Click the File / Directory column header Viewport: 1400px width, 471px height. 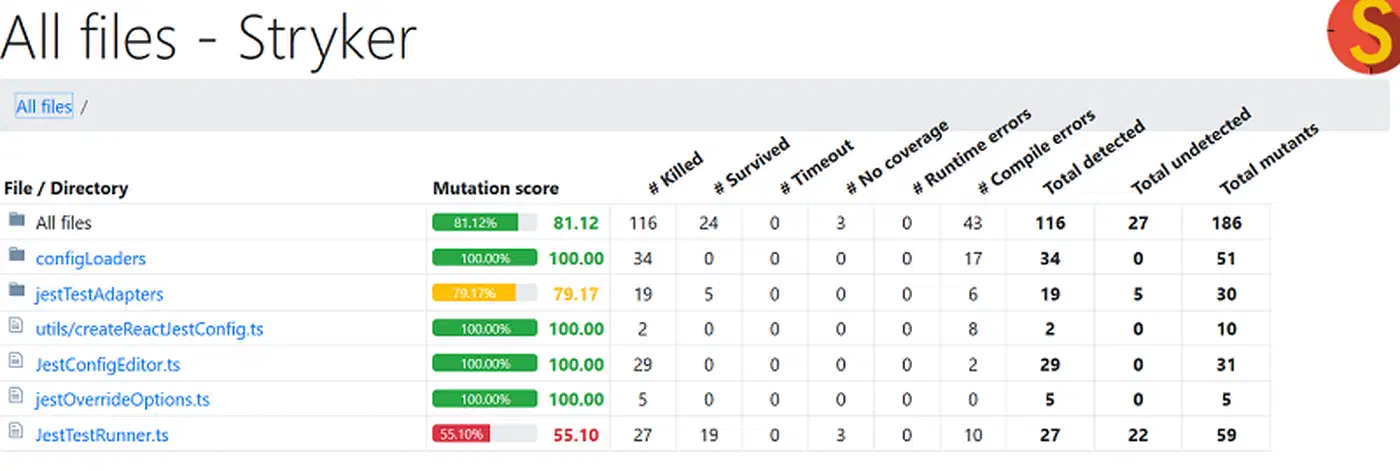coord(66,188)
